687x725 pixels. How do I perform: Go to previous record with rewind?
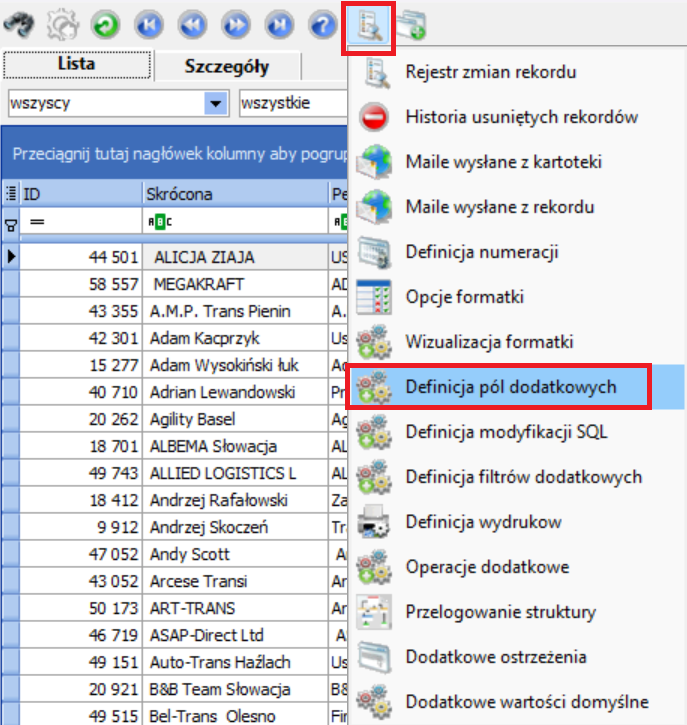click(192, 25)
